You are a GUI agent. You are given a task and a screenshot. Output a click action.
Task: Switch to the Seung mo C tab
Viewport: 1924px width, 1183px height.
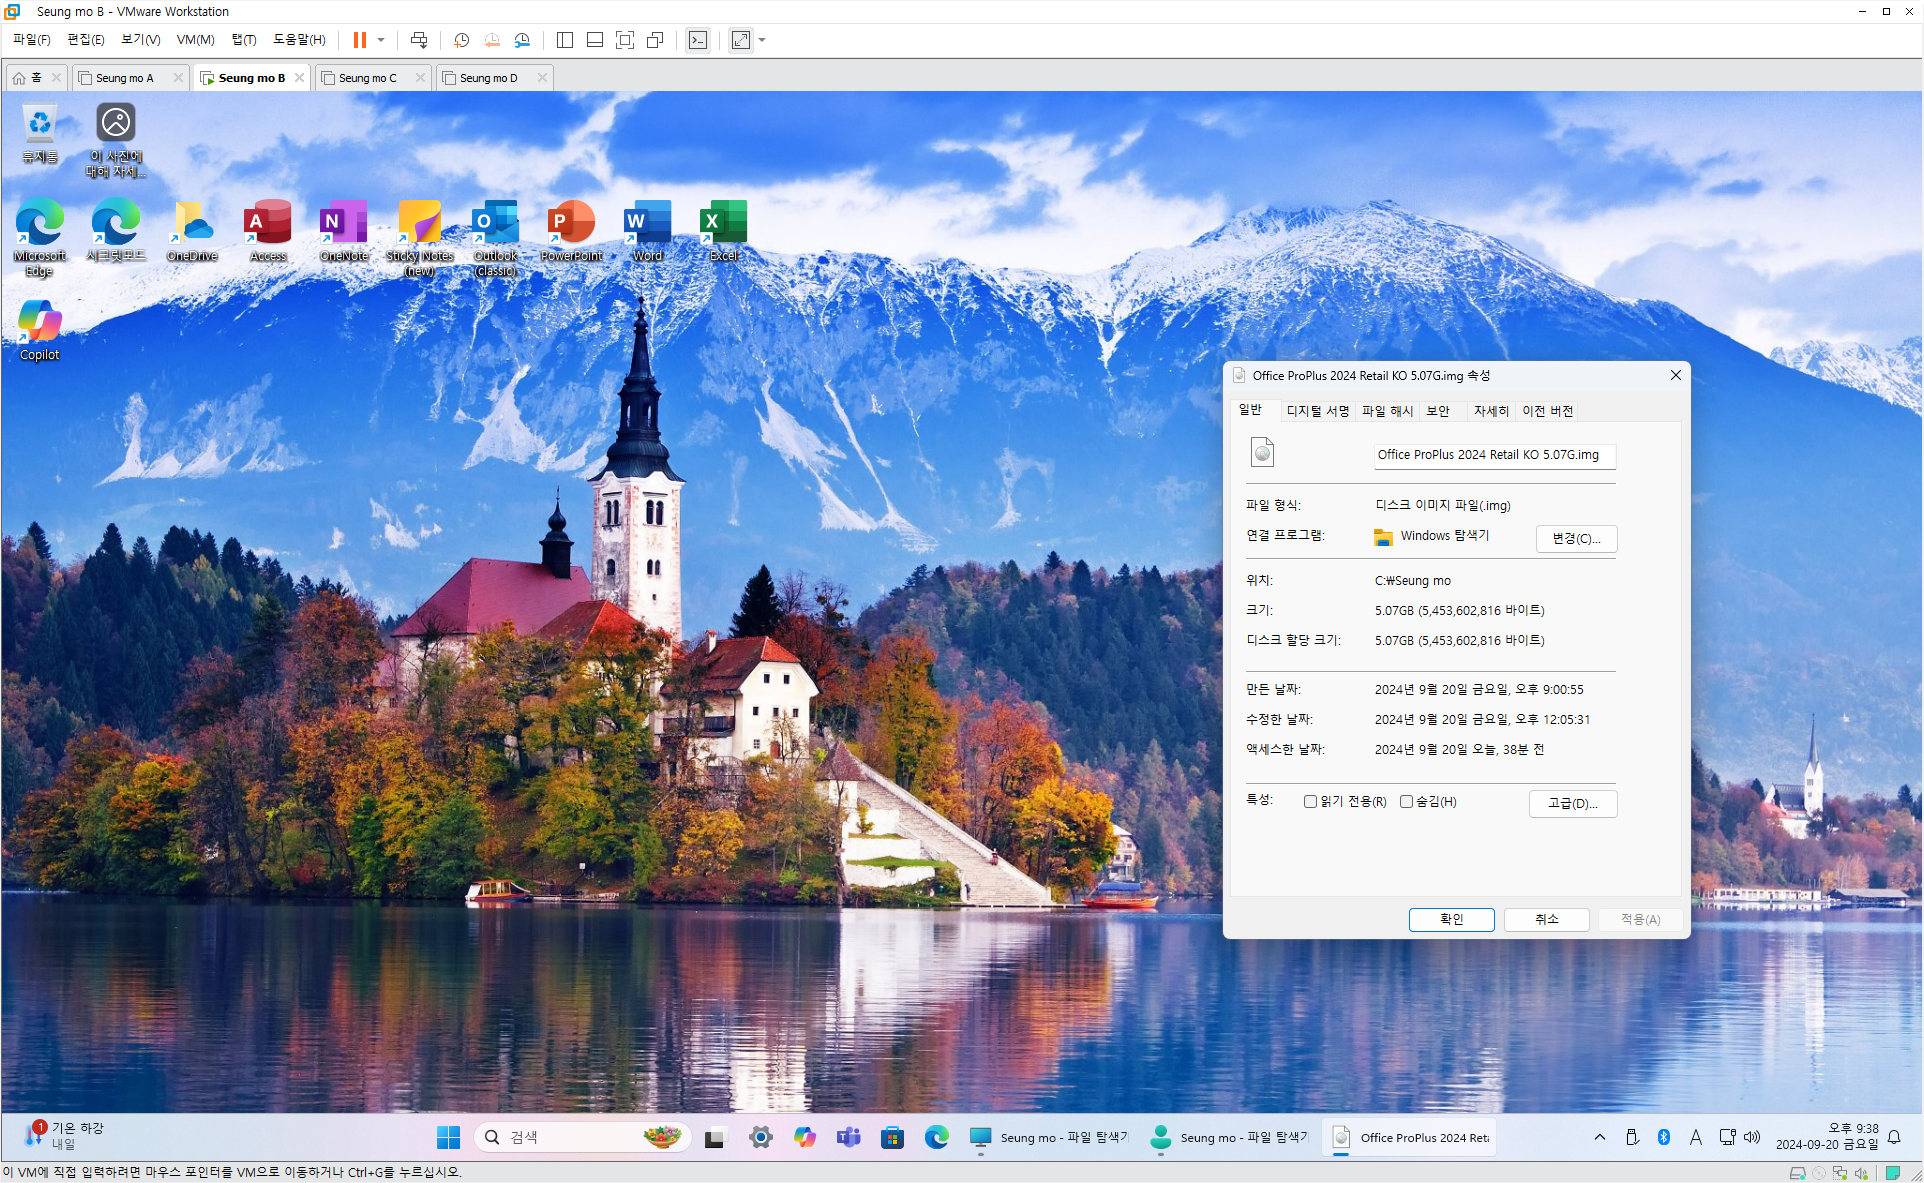click(367, 78)
